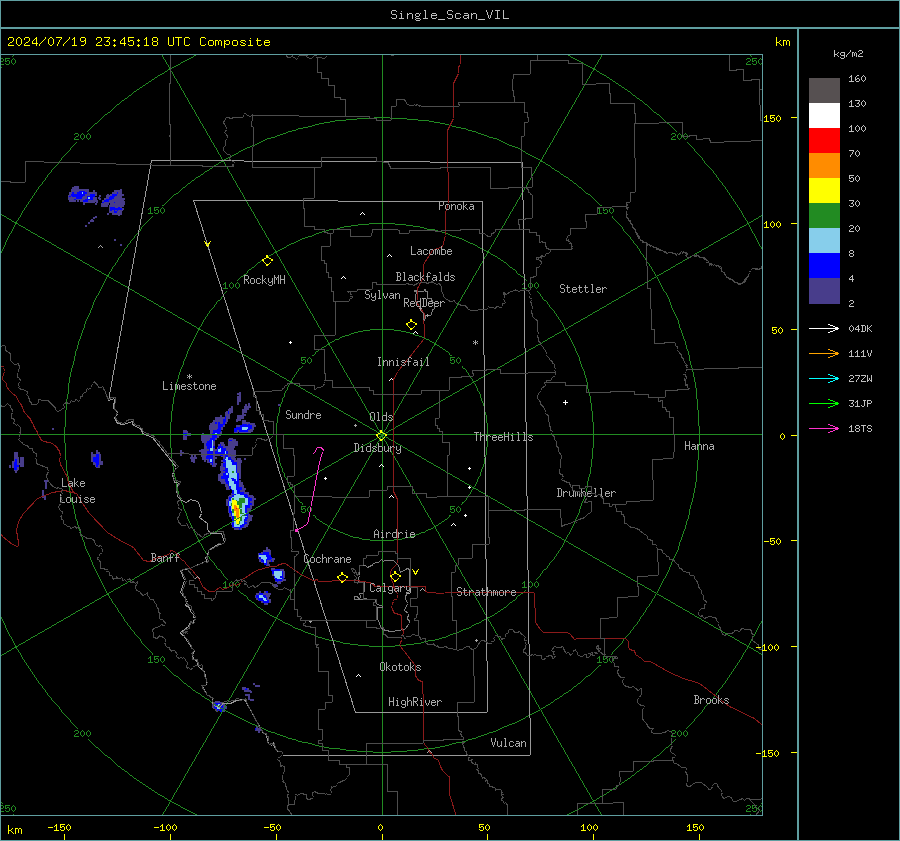900x841 pixels.
Task: Click the Stettler label
Action: (583, 289)
